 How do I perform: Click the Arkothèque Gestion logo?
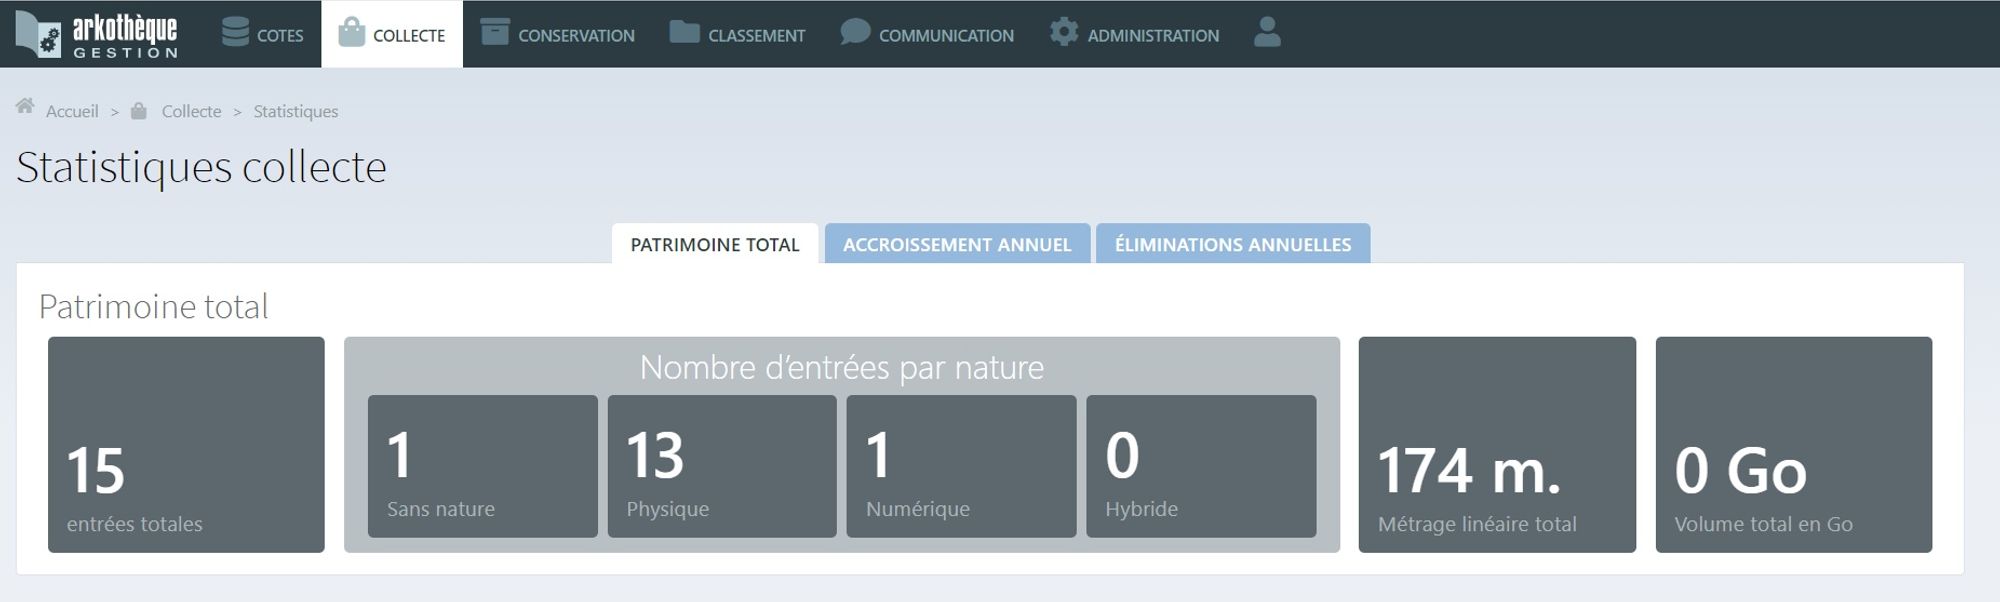point(97,34)
